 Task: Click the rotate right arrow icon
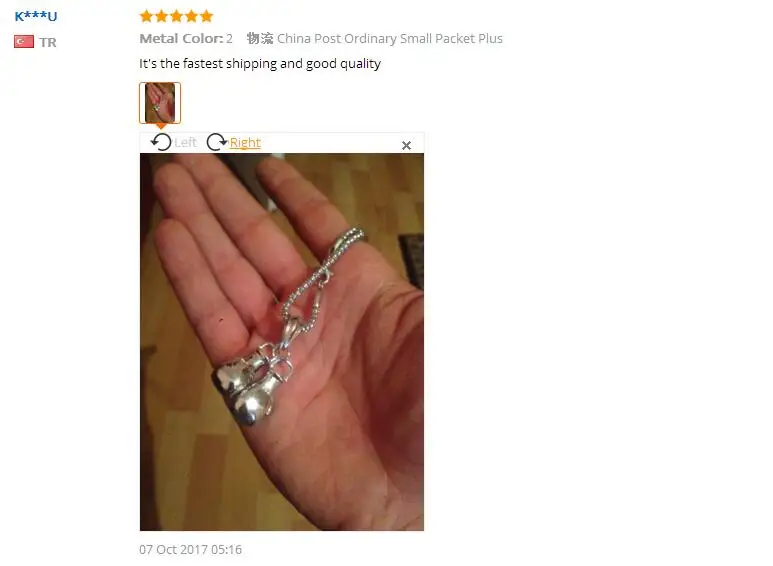[216, 142]
